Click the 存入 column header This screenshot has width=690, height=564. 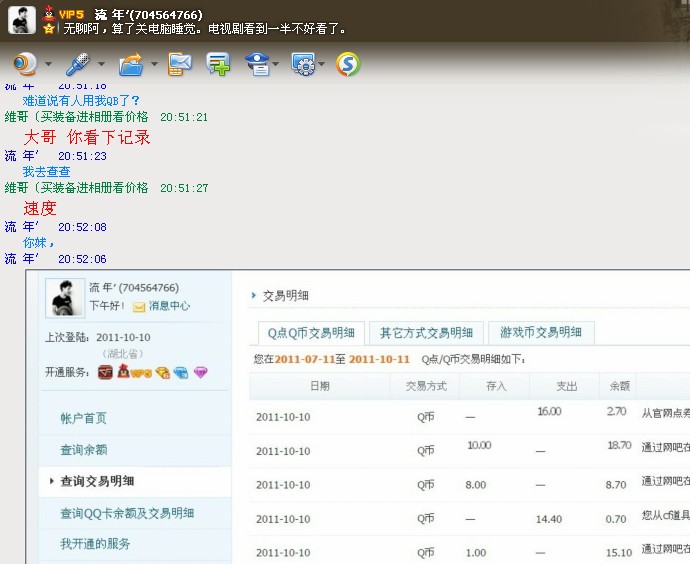495,386
